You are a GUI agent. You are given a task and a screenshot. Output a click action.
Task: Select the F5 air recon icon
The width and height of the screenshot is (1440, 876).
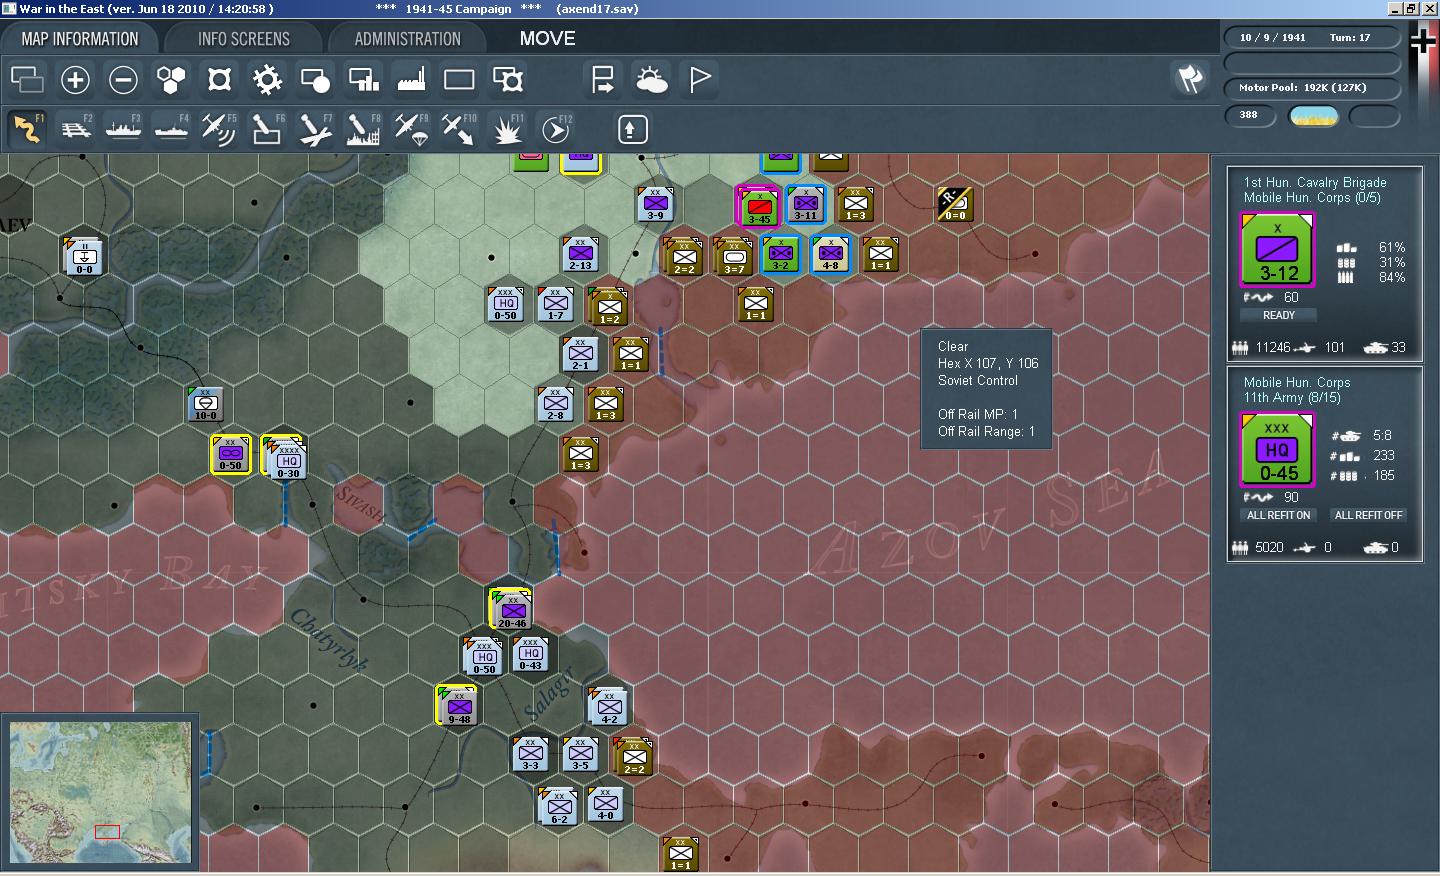coord(218,129)
